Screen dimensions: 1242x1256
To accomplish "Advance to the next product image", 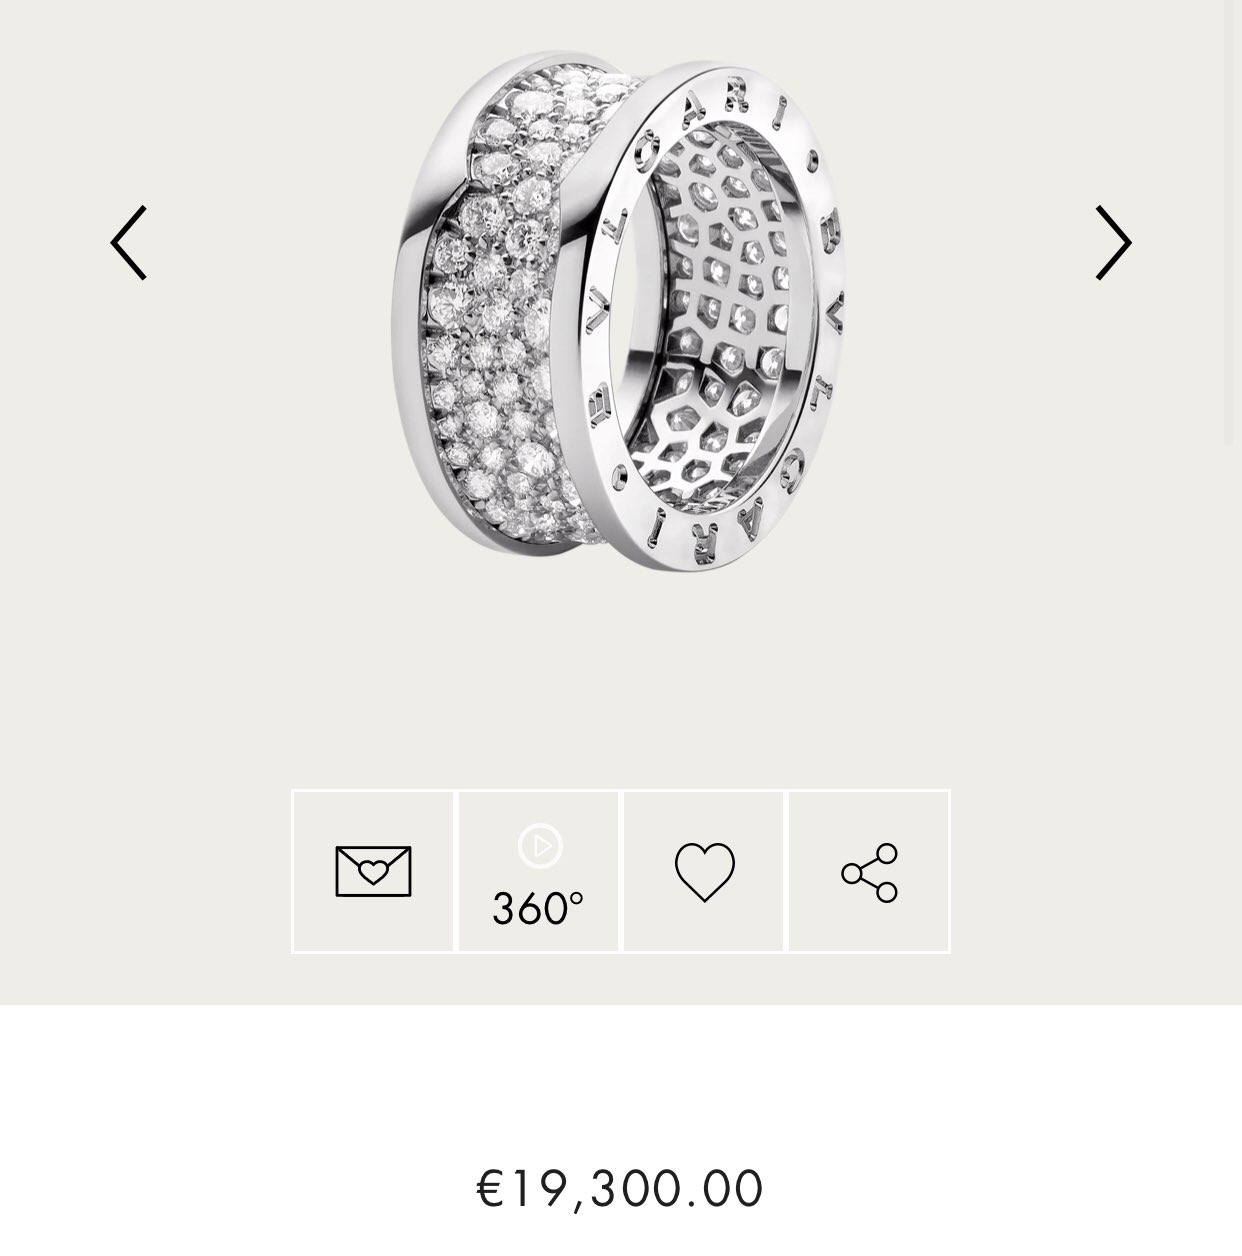I will [x=1113, y=243].
